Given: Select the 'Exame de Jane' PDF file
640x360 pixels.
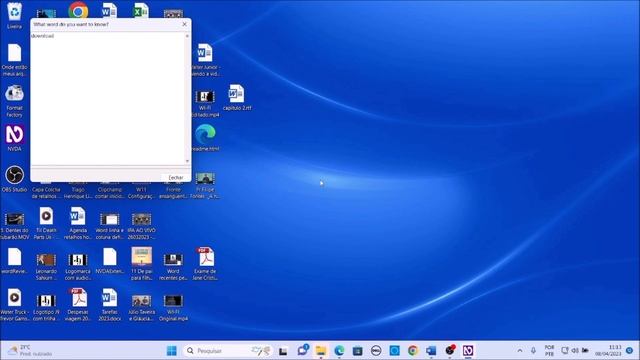Looking at the screenshot, I should pos(205,264).
